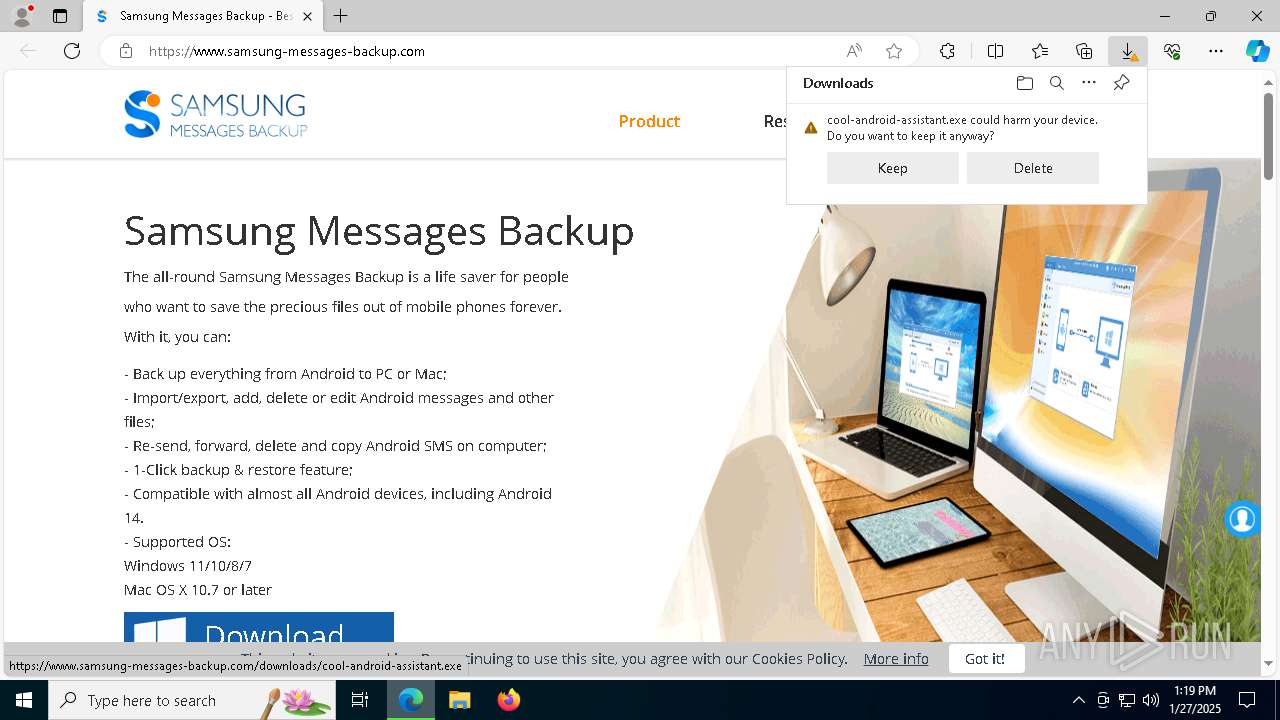Keep the cool-android-assistant.exe download
Image resolution: width=1280 pixels, height=720 pixels.
pyautogui.click(x=892, y=168)
